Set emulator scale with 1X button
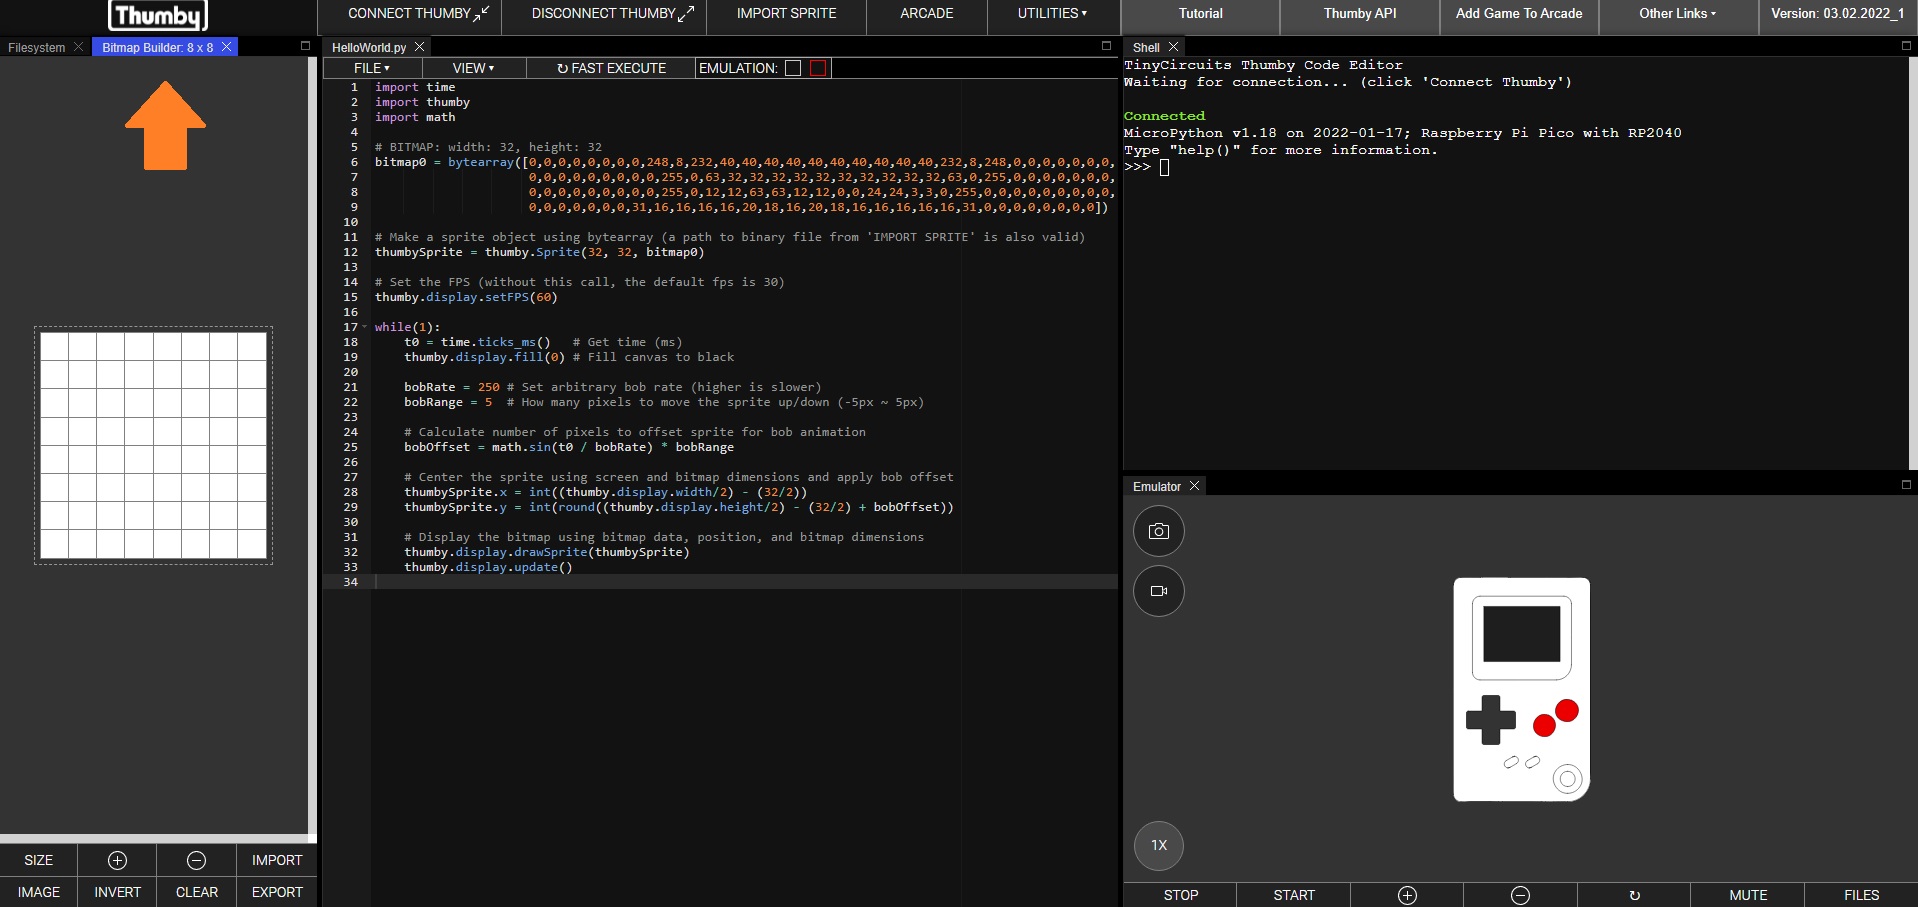The width and height of the screenshot is (1918, 907). click(1158, 845)
